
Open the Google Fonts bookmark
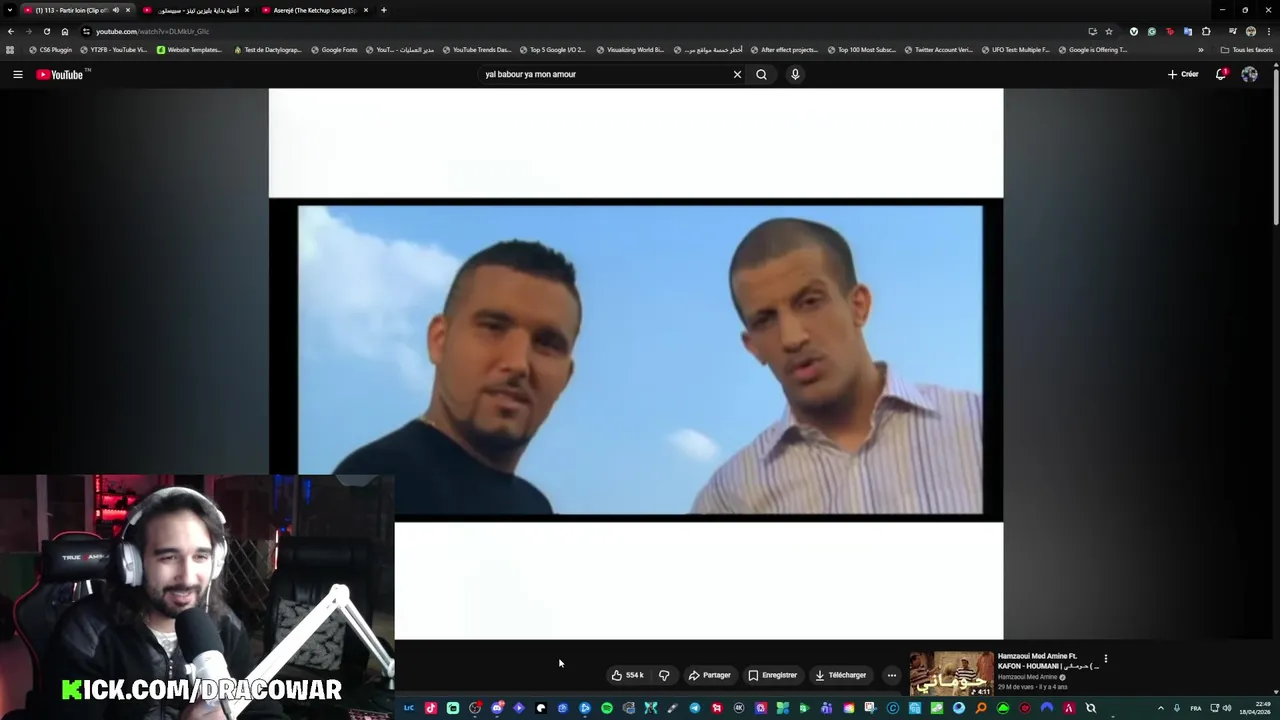pyautogui.click(x=334, y=50)
